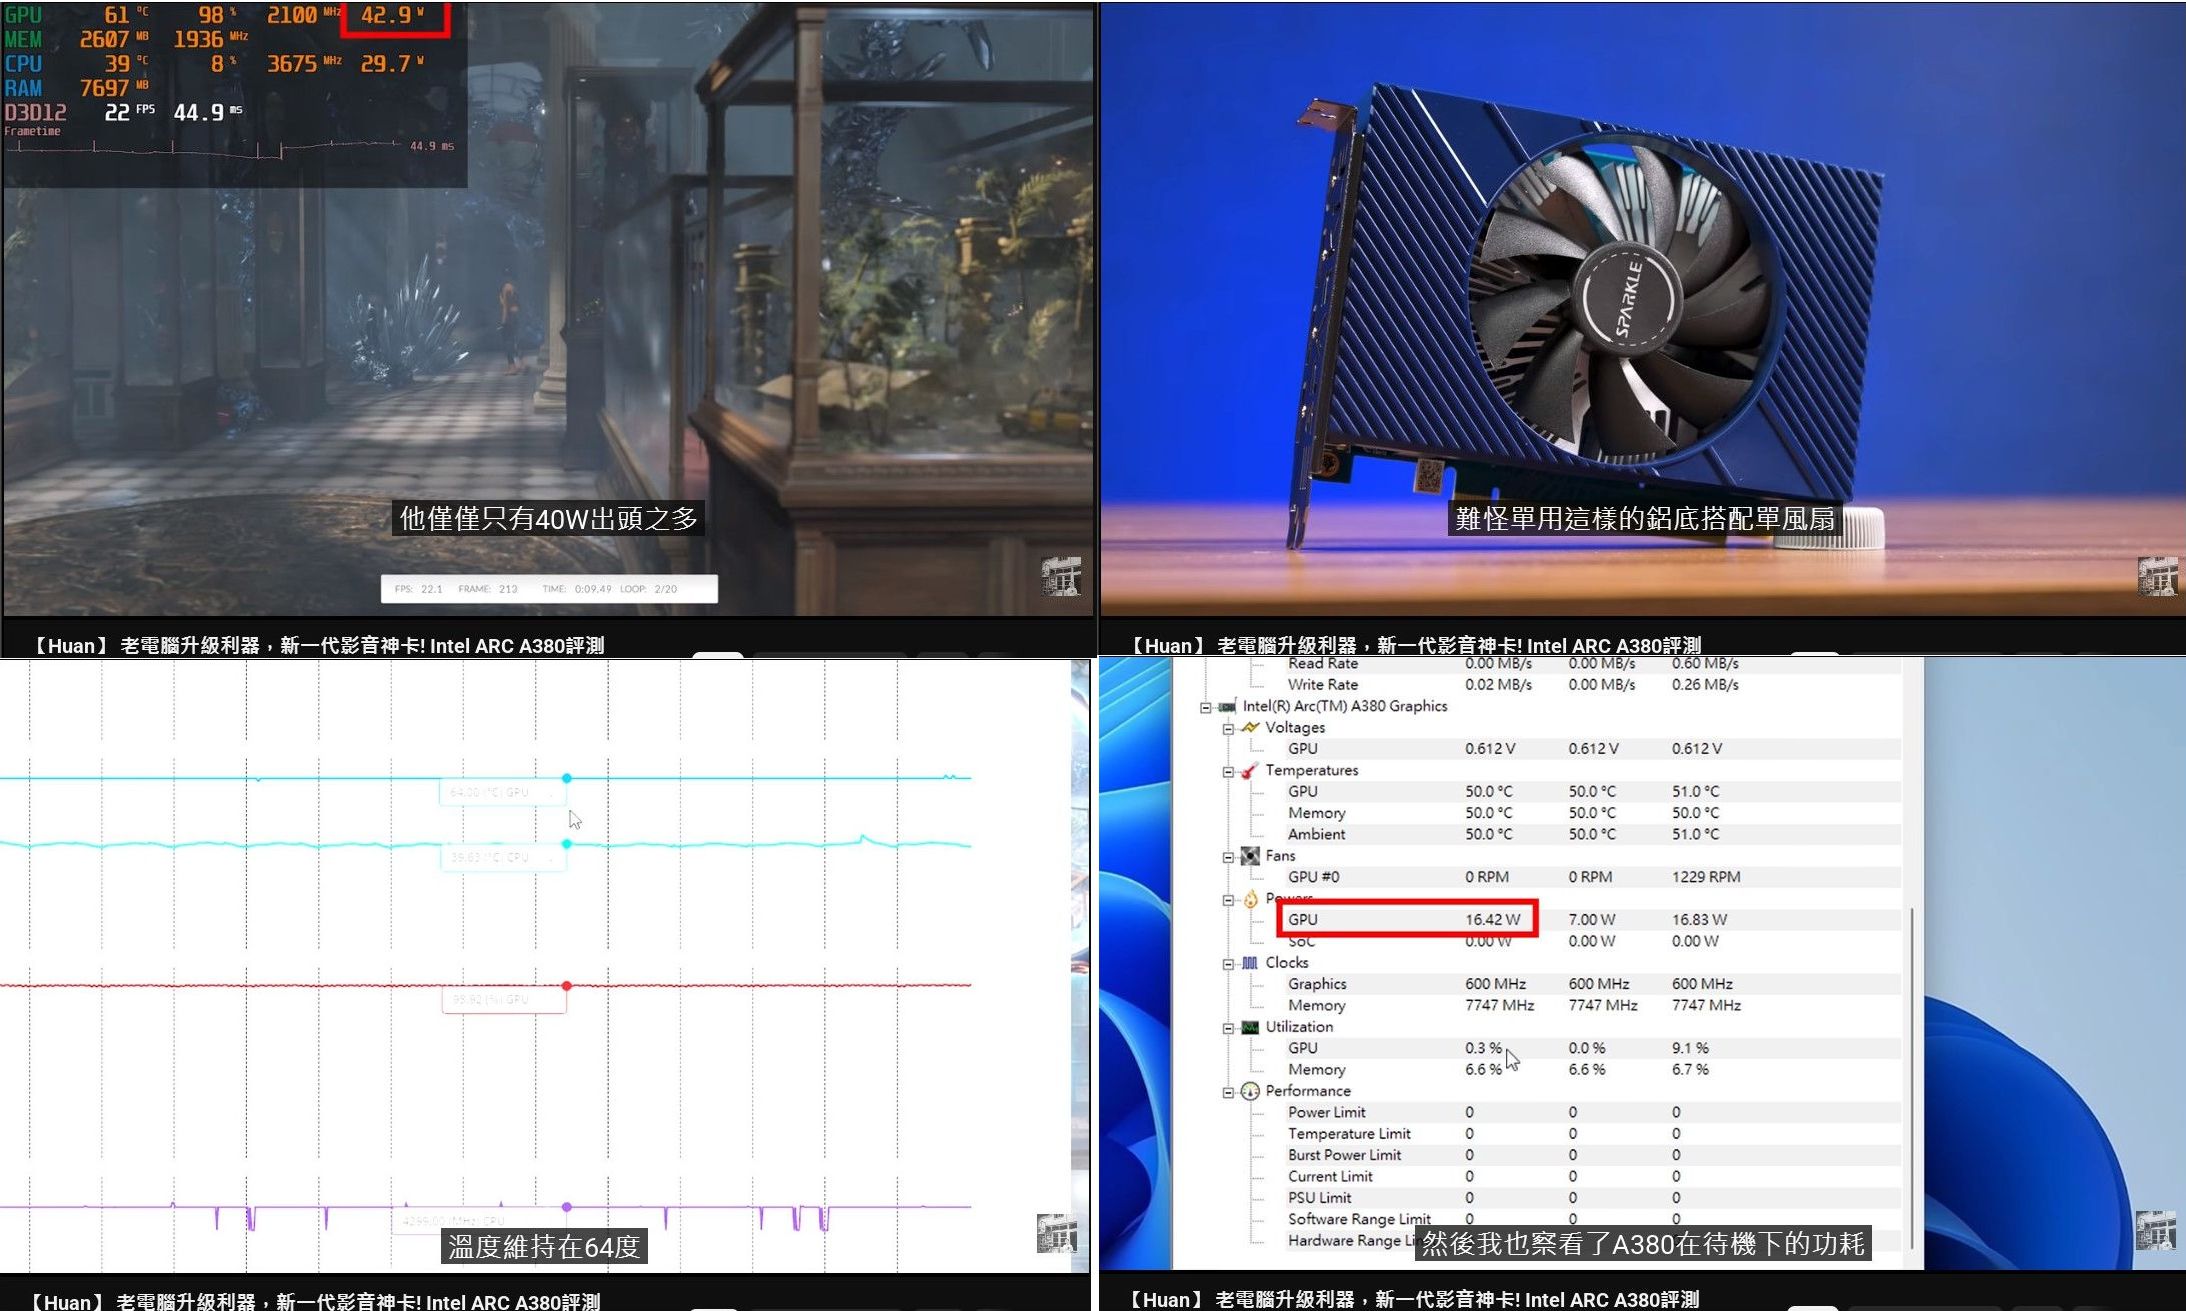
Task: Click the purple graph line data point
Action: (x=567, y=1207)
